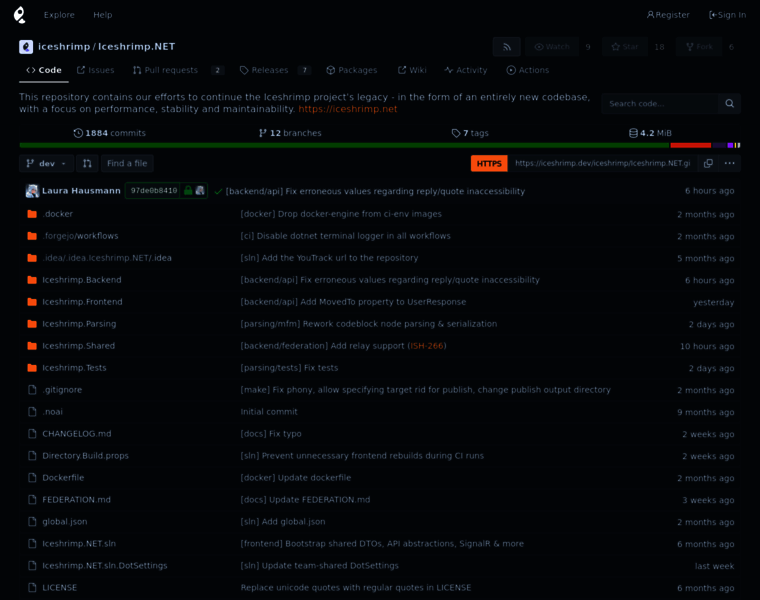
Task: Click the Sign In link
Action: click(727, 15)
